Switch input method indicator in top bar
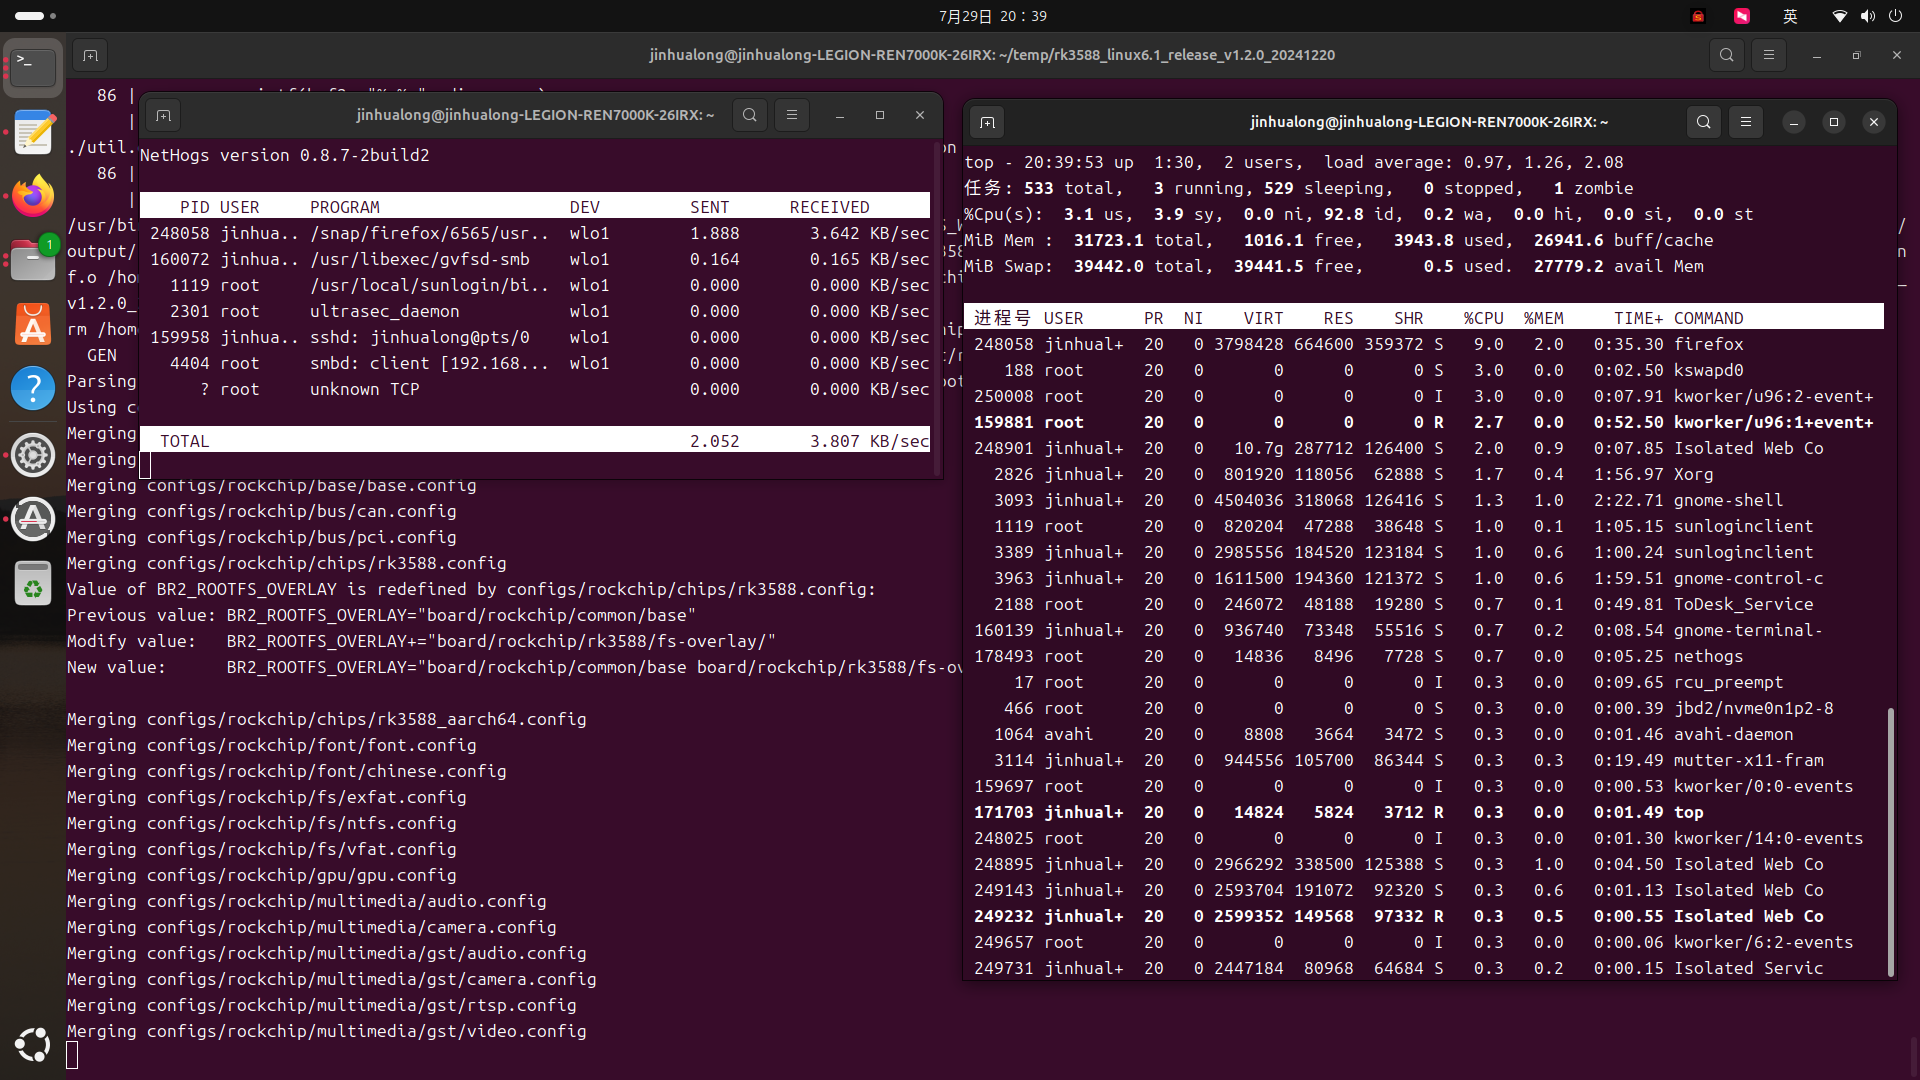This screenshot has width=1920, height=1080. tap(1790, 16)
